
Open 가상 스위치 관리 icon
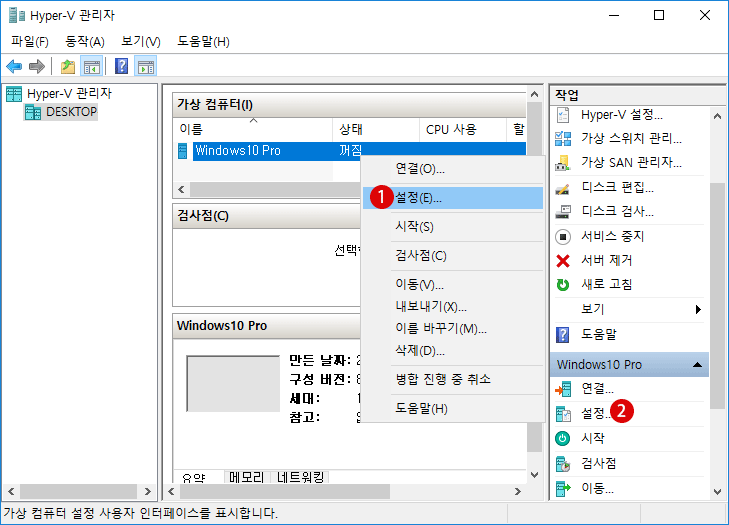(563, 138)
